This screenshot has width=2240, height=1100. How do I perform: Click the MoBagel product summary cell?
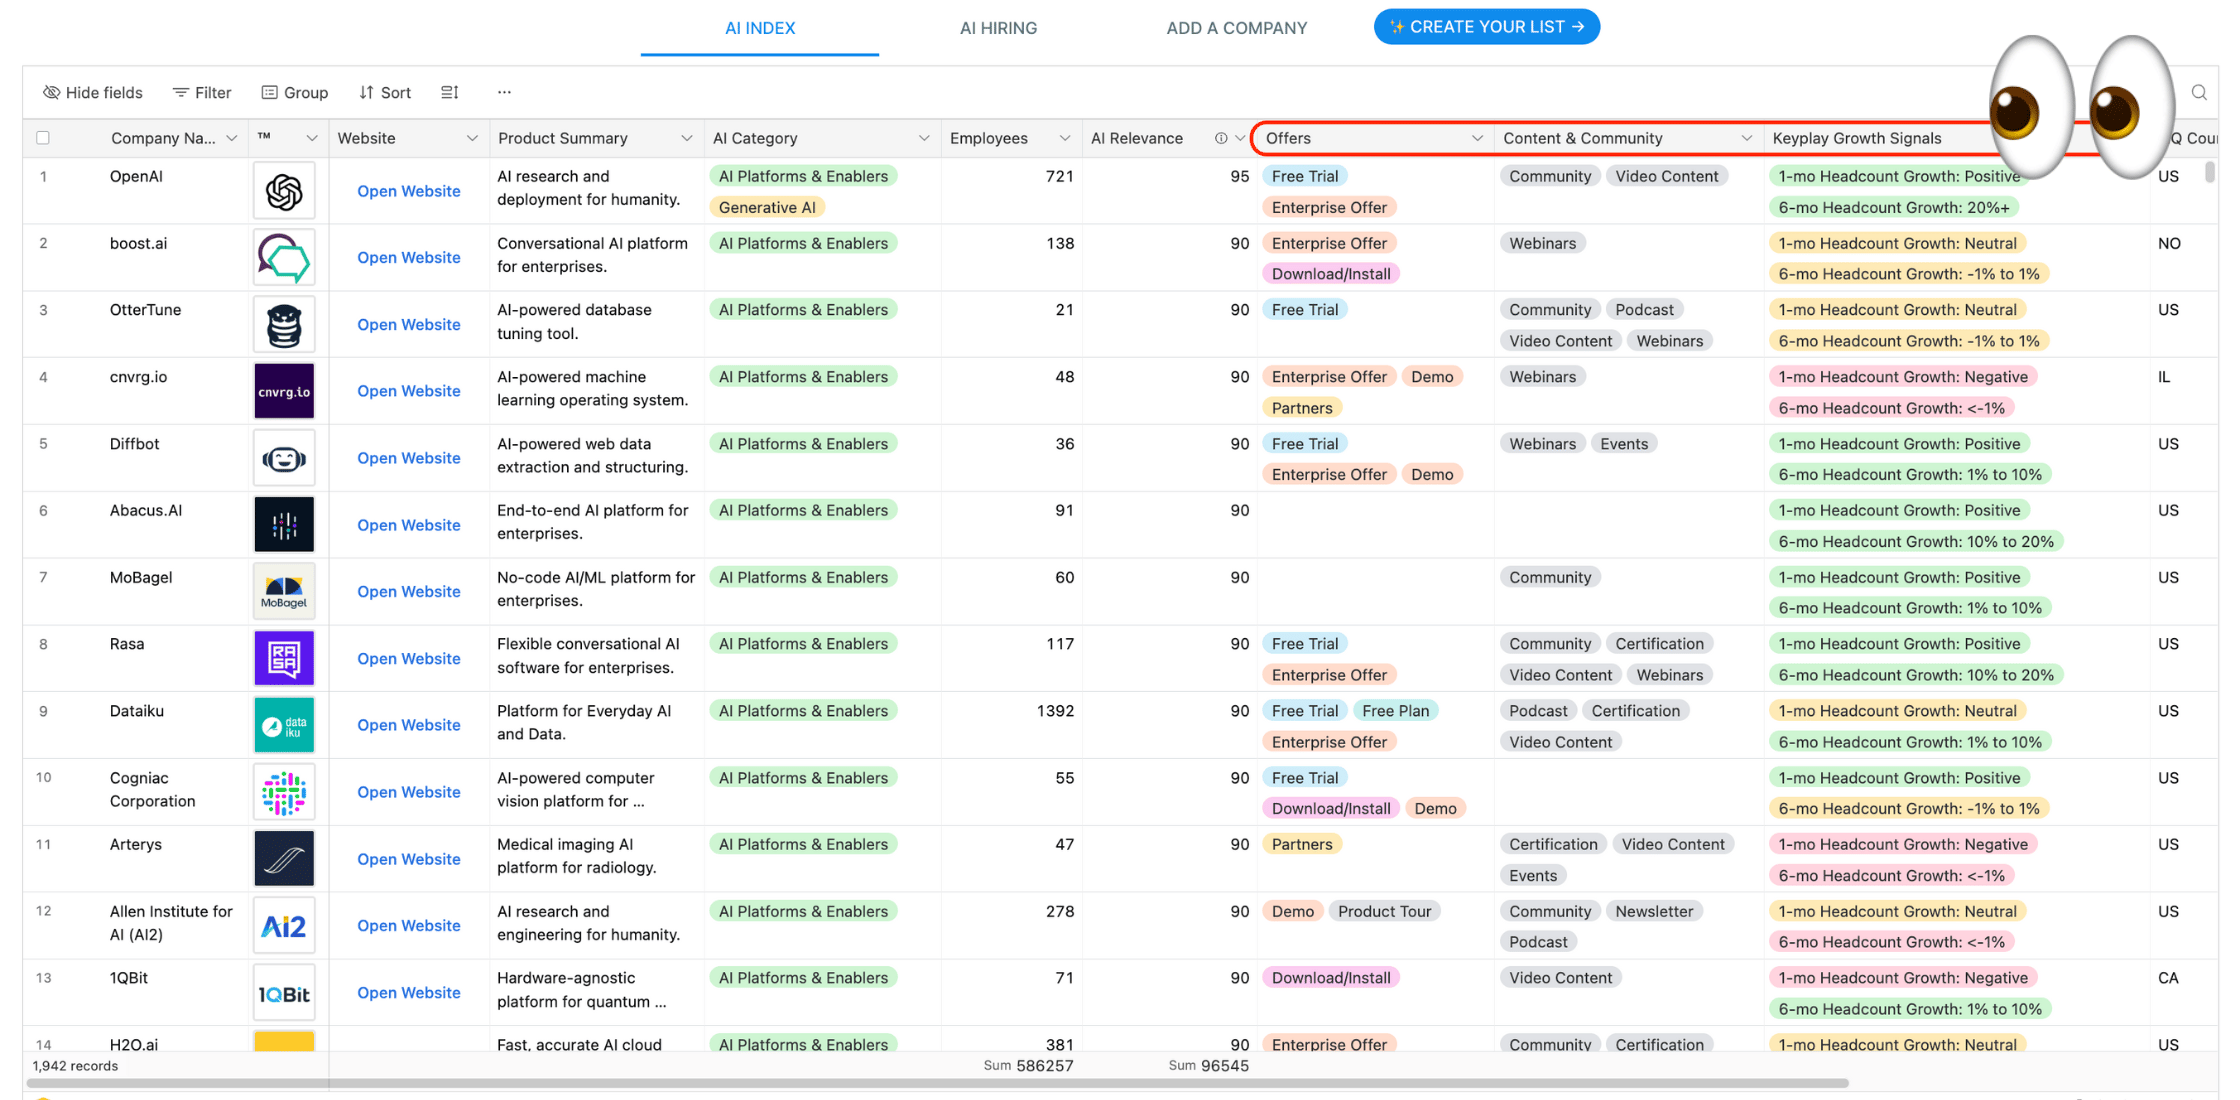[x=597, y=591]
